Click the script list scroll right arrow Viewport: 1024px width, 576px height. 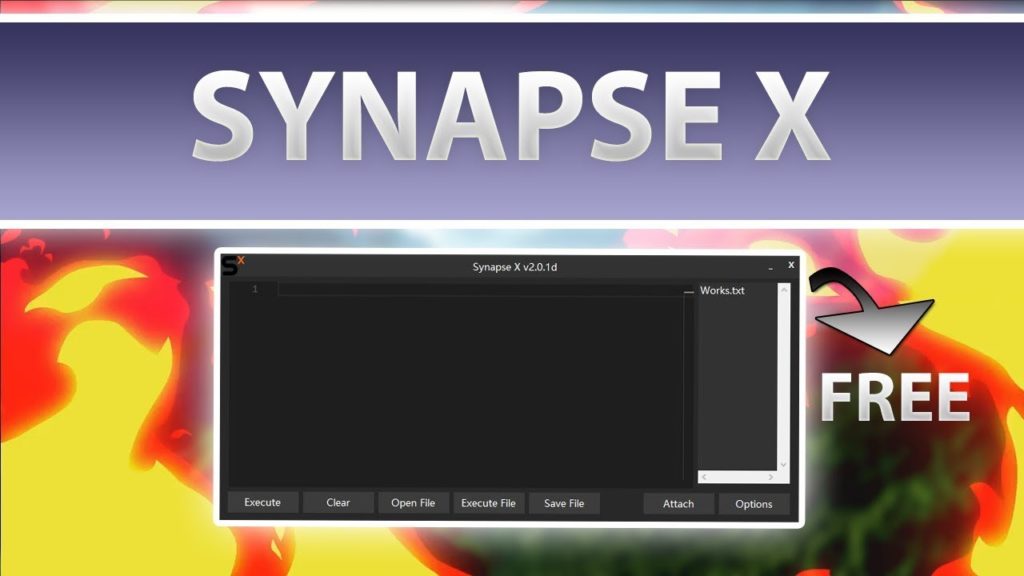coord(771,477)
